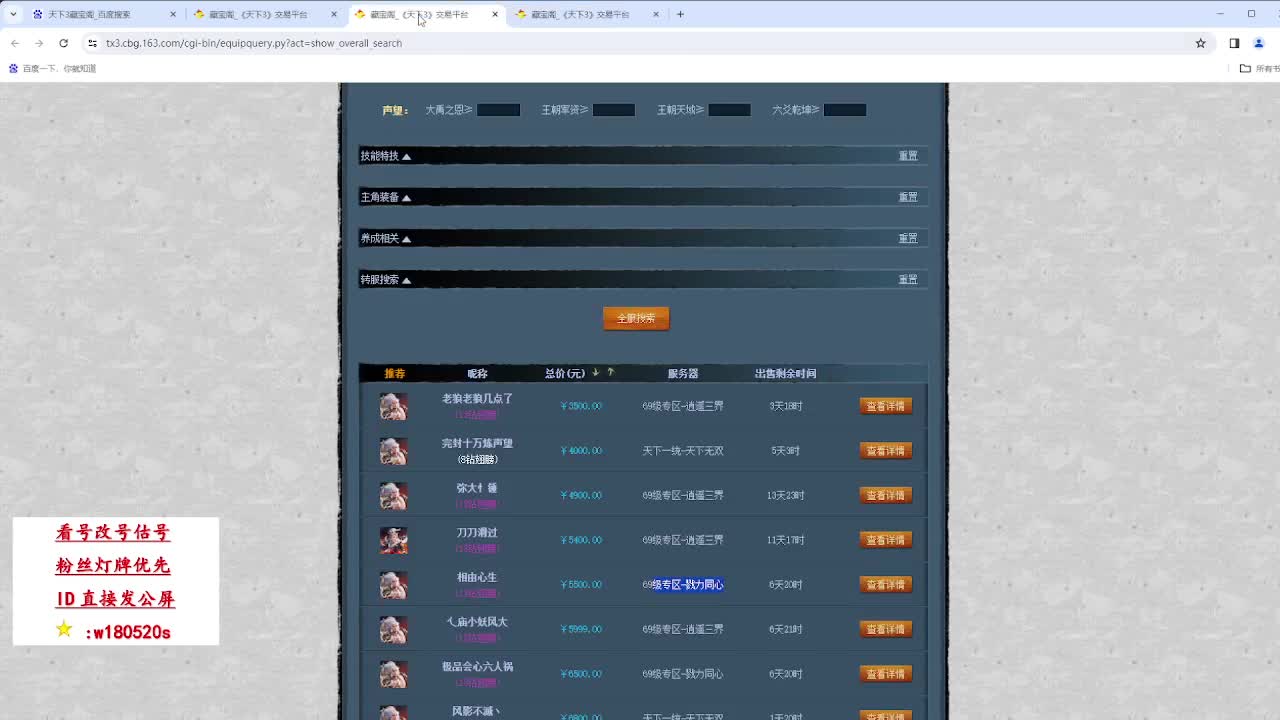
Task: Expand the 养成相关 section
Action: 385,238
